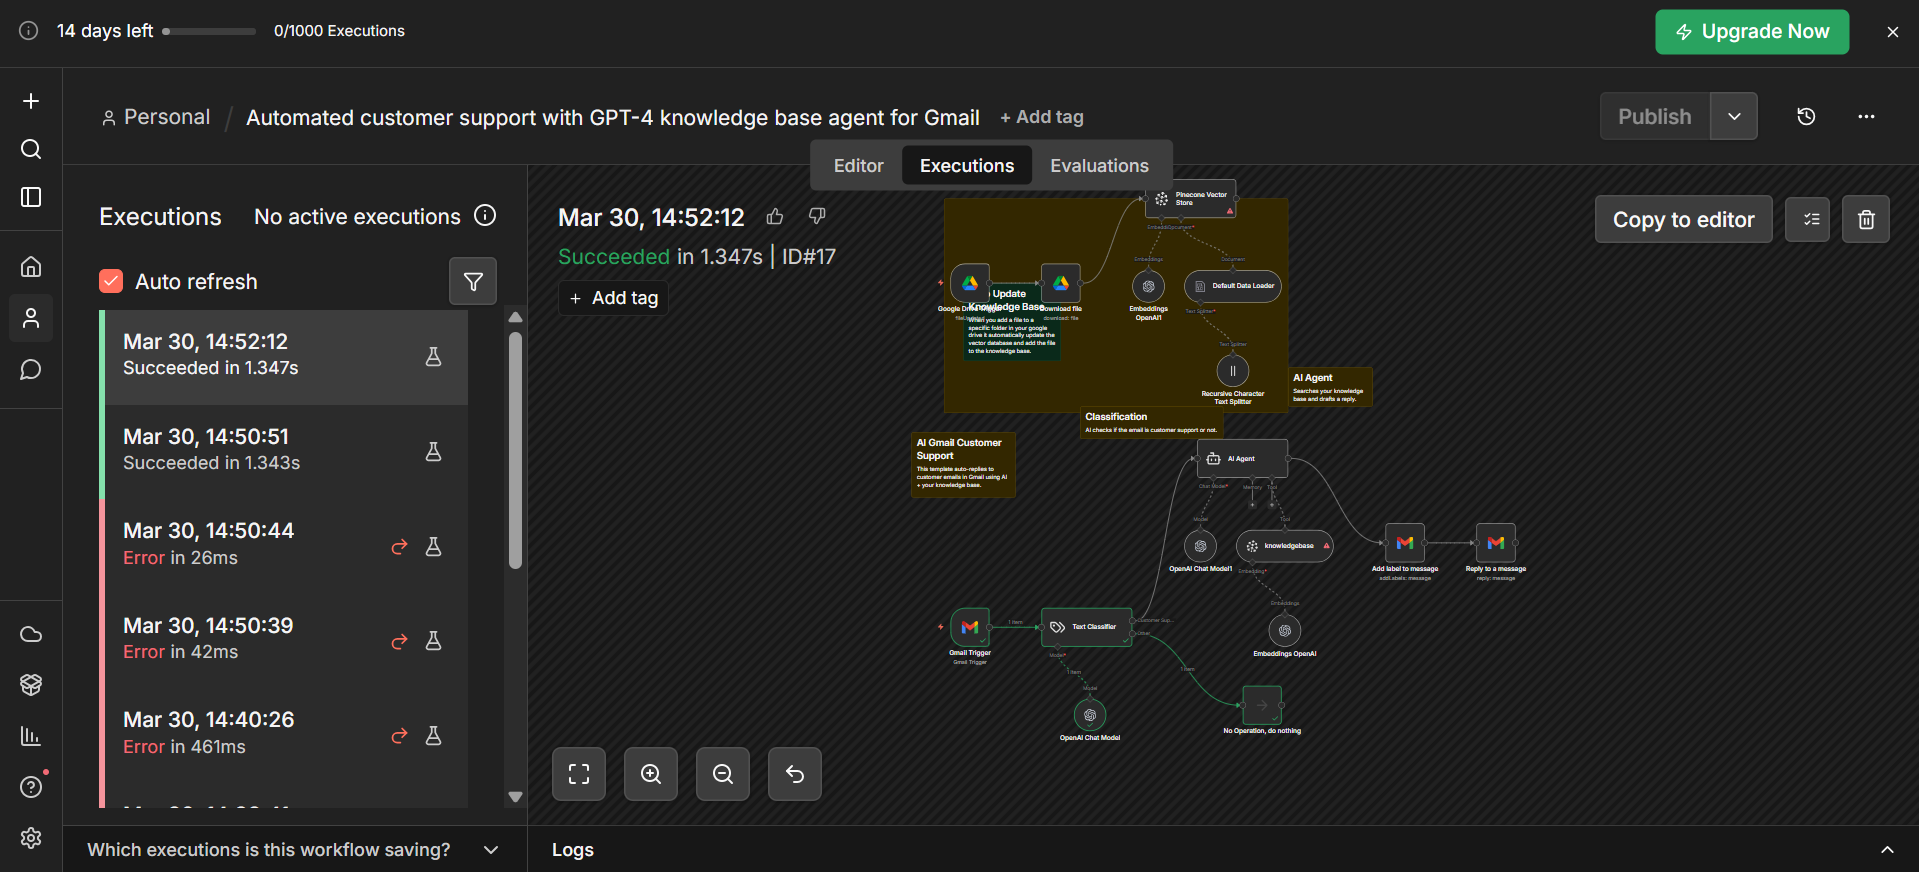This screenshot has width=1919, height=872.
Task: Delete execution using the trash icon
Action: [1866, 220]
